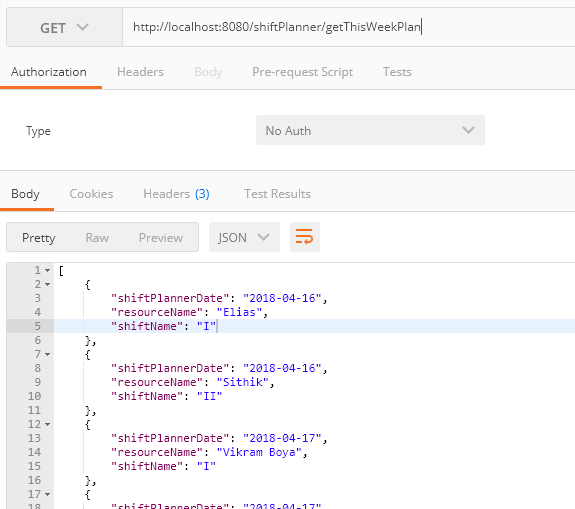This screenshot has width=575, height=509.
Task: Click the Type label in Authorization
Action: [x=39, y=131]
